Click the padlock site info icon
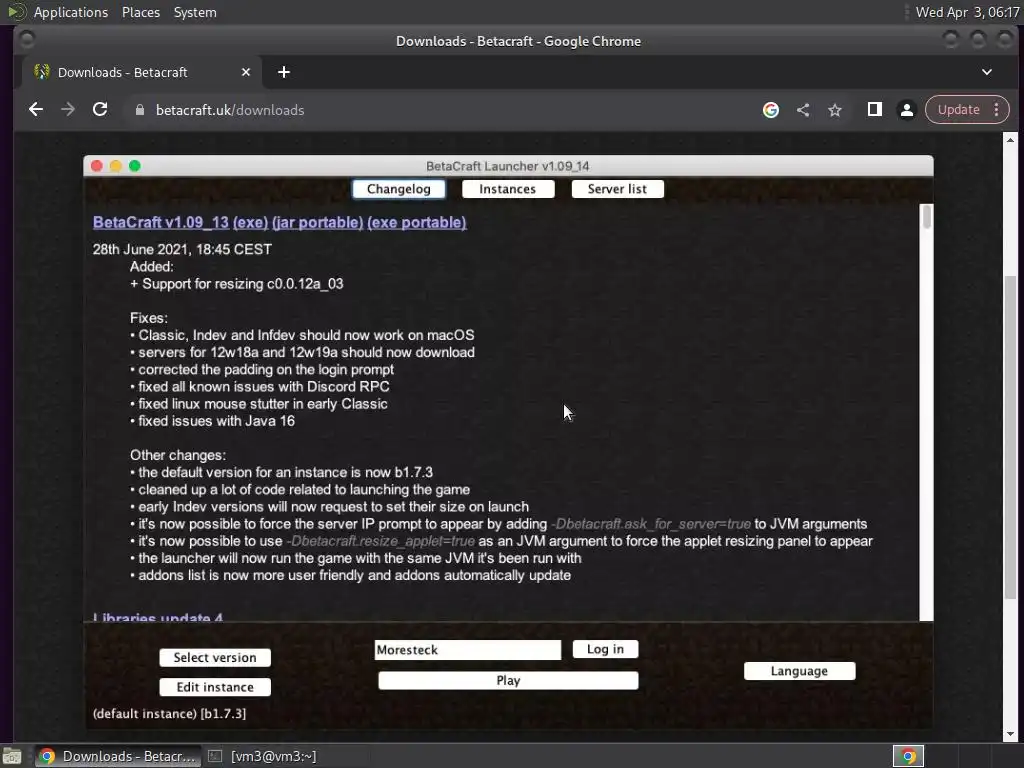Screen dimensions: 1024x768 click(x=139, y=110)
